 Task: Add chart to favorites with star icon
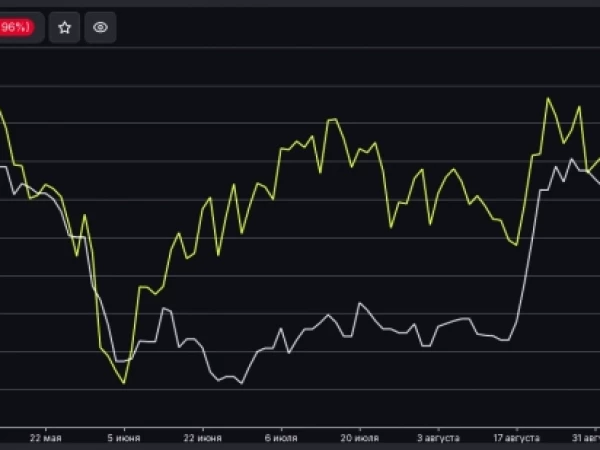pos(64,27)
